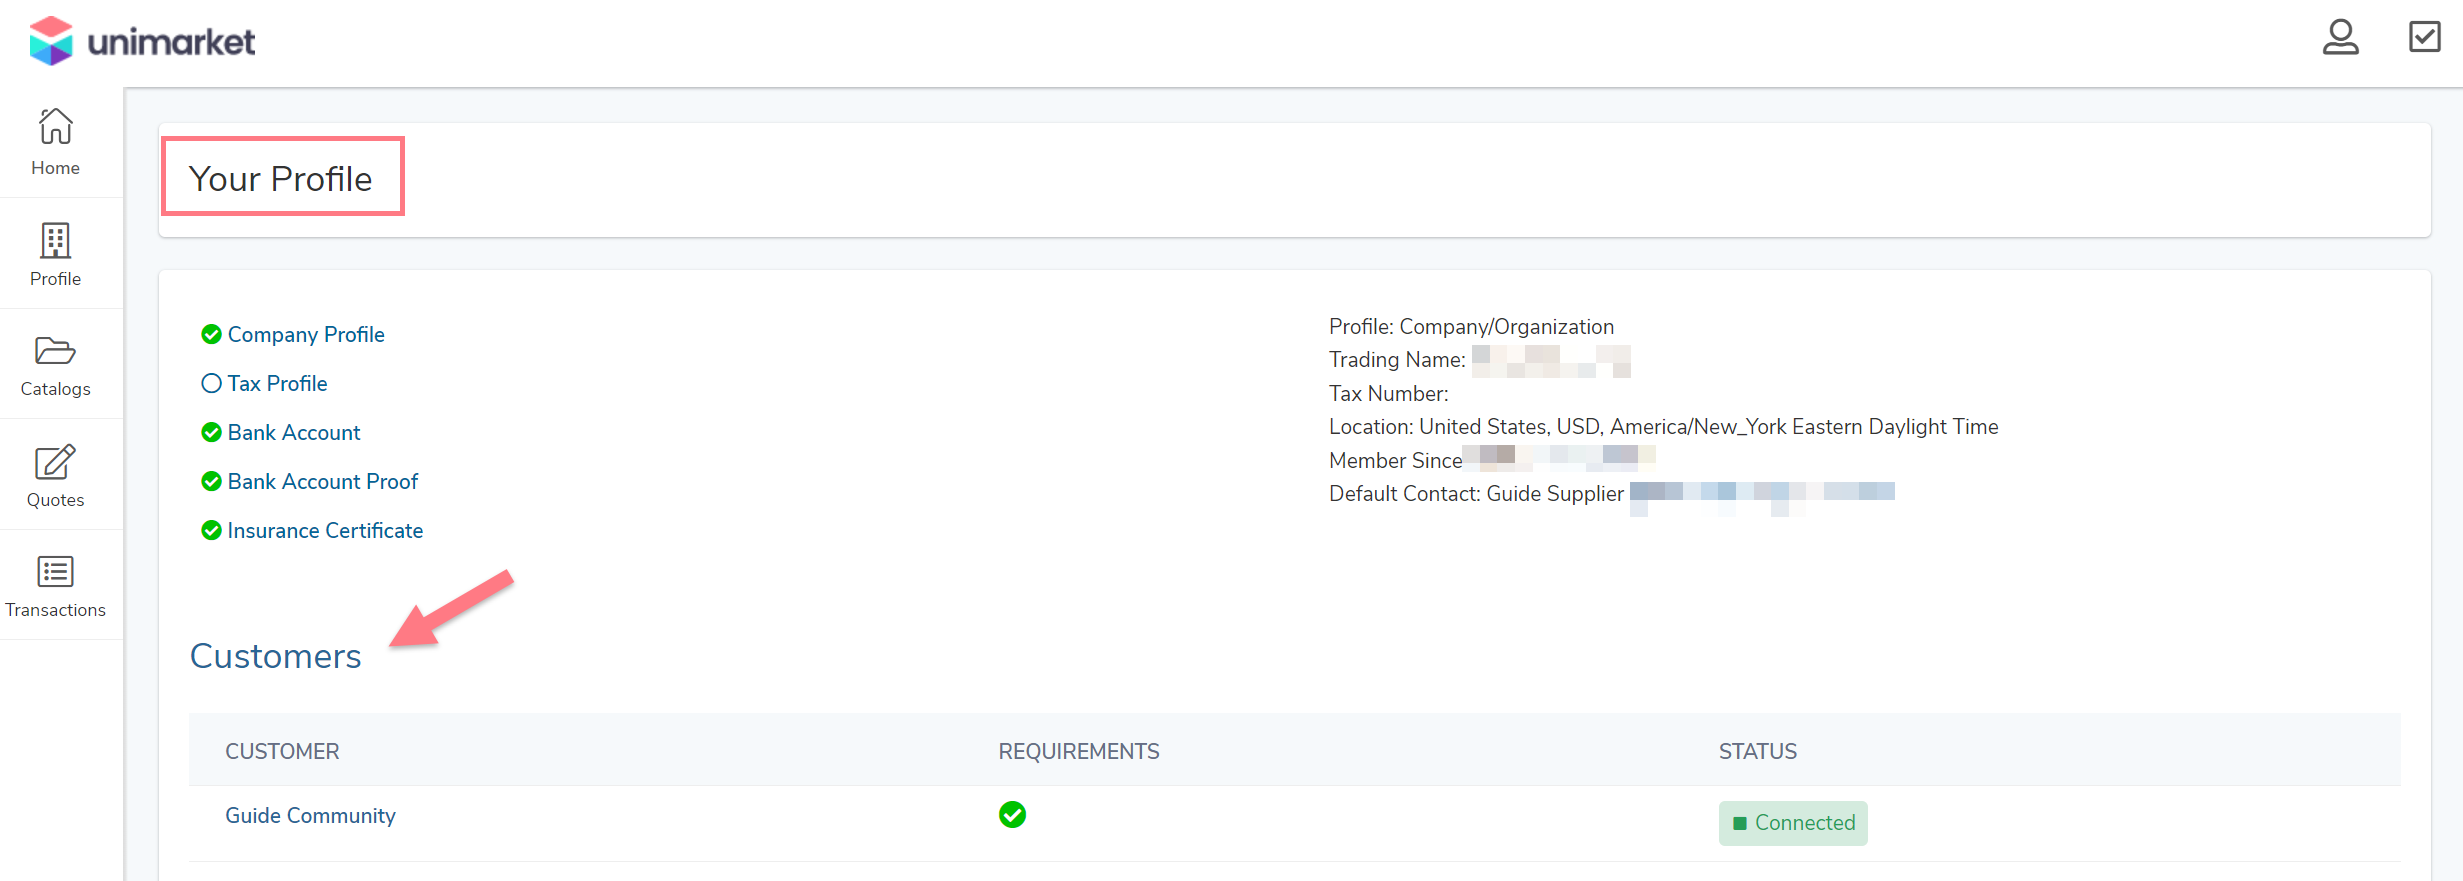Screen dimensions: 2463x881
Task: Click the empty circle beside Tax Profile
Action: tap(211, 383)
